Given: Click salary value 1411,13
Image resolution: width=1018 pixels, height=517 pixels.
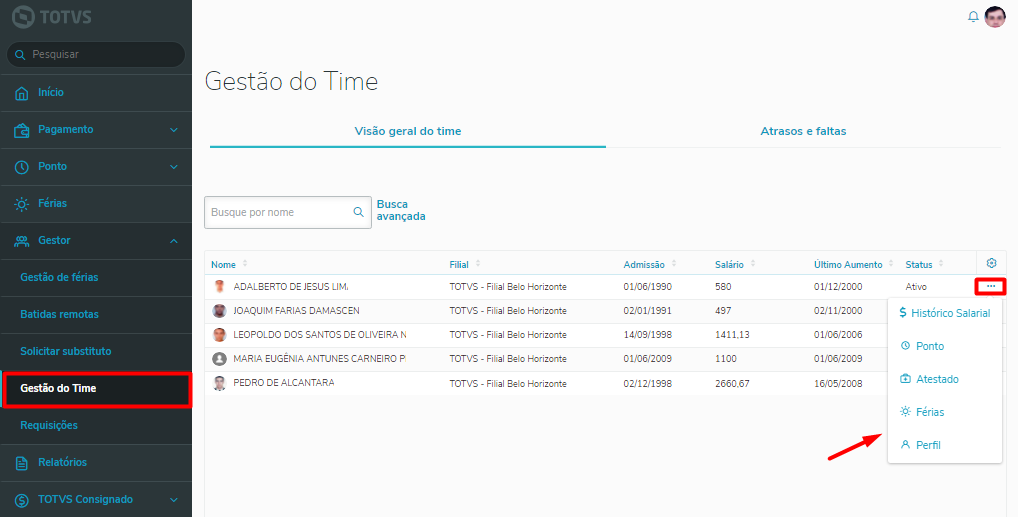Looking at the screenshot, I should (732, 335).
